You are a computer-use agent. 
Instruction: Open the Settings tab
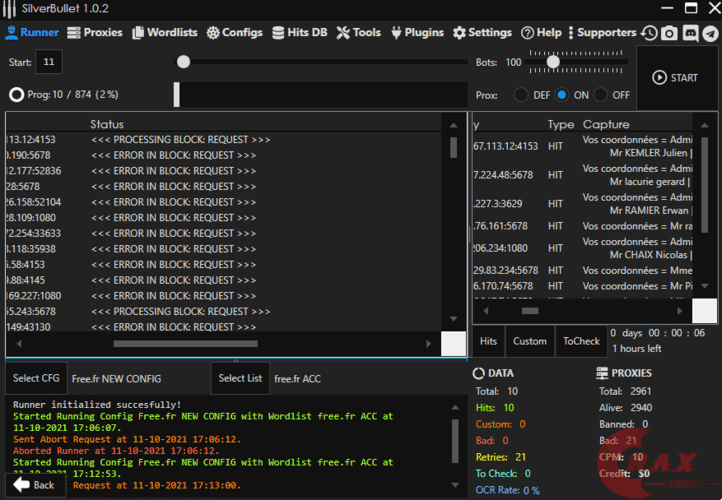click(x=482, y=32)
